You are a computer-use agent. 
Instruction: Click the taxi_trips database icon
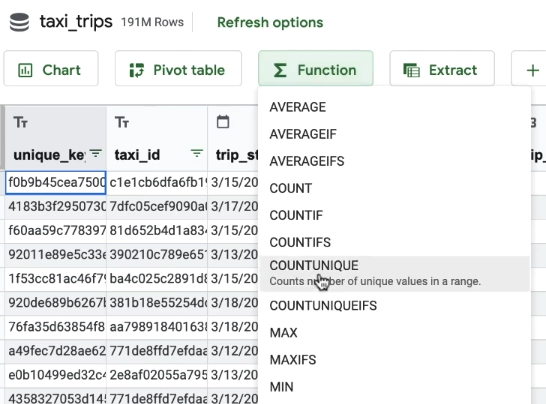tap(19, 22)
